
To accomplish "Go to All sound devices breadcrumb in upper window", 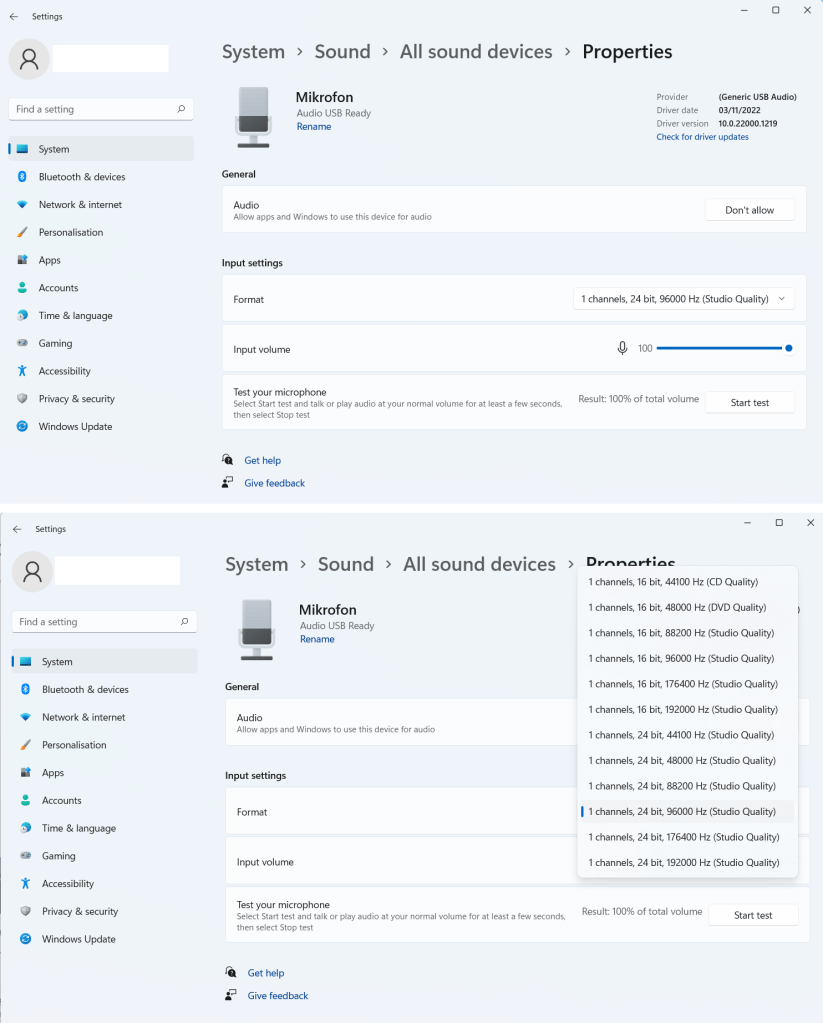I will (476, 52).
